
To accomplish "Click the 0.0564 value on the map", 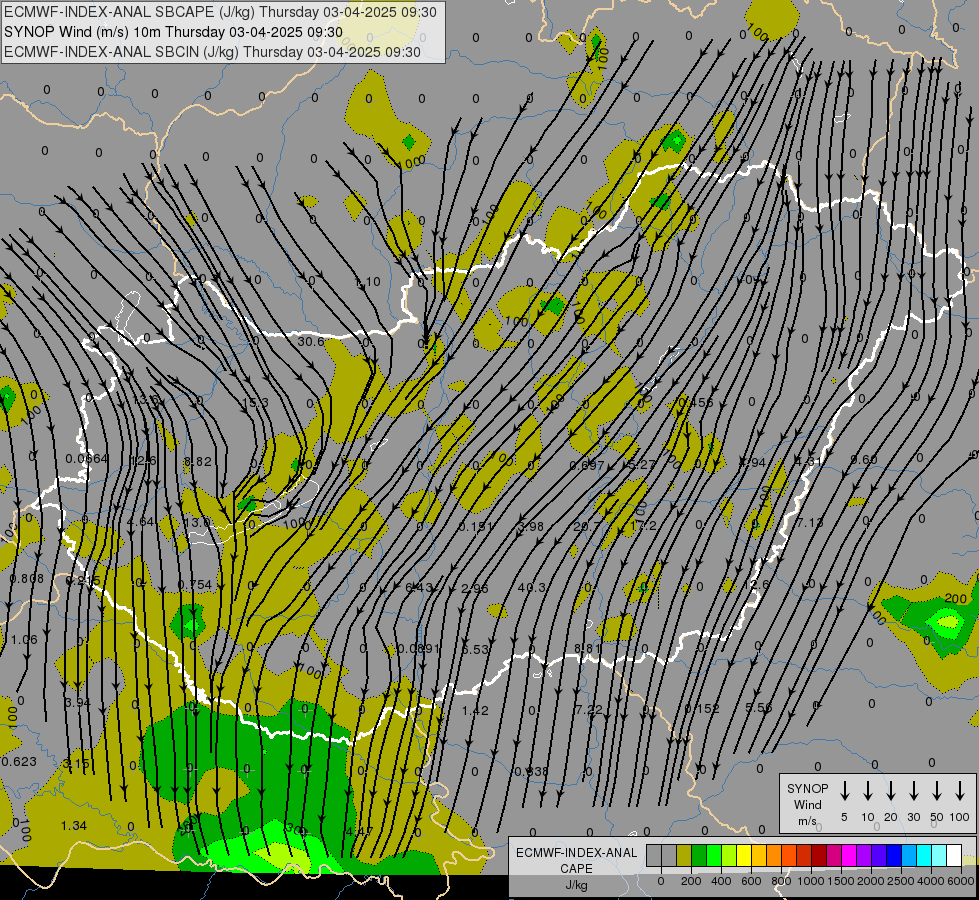I will pos(87,458).
